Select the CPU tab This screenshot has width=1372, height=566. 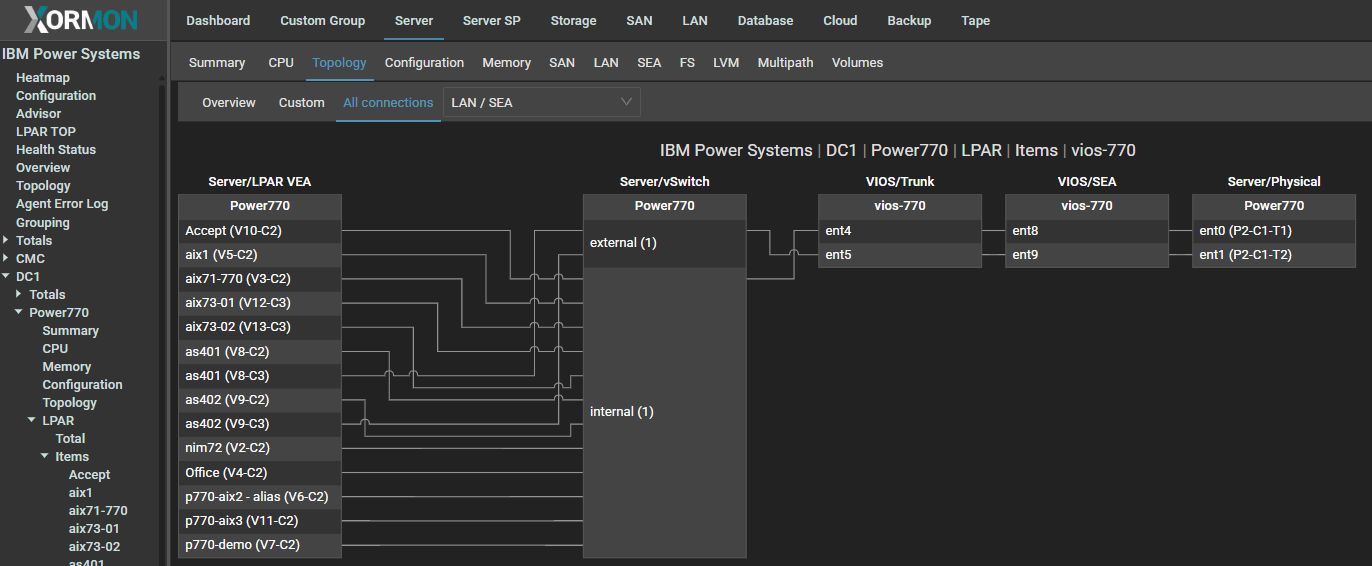tap(281, 62)
